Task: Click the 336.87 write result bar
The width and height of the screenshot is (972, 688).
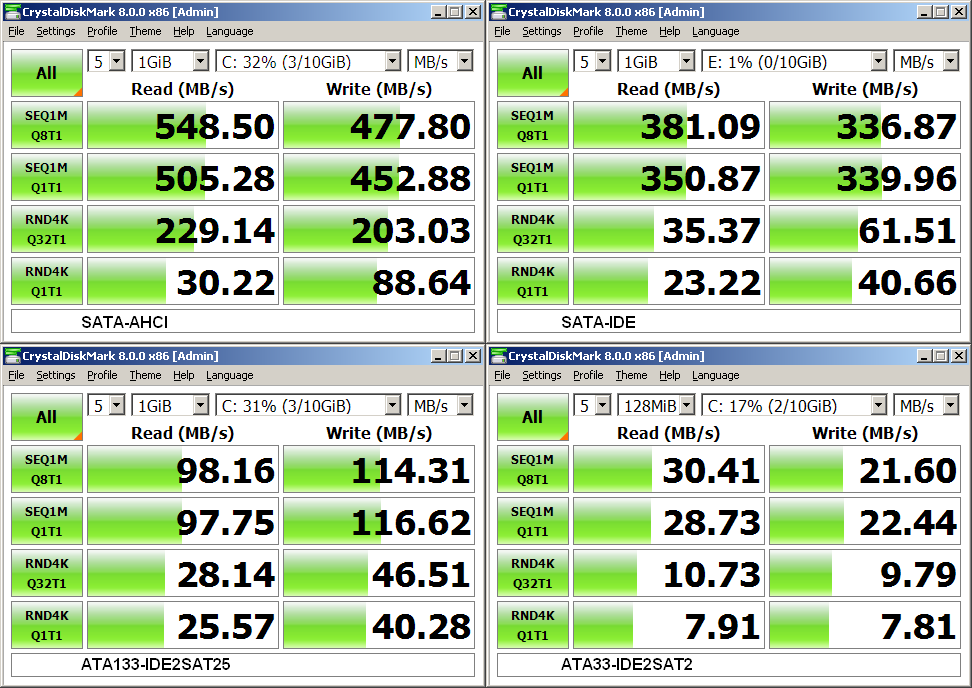Action: pyautogui.click(x=865, y=125)
